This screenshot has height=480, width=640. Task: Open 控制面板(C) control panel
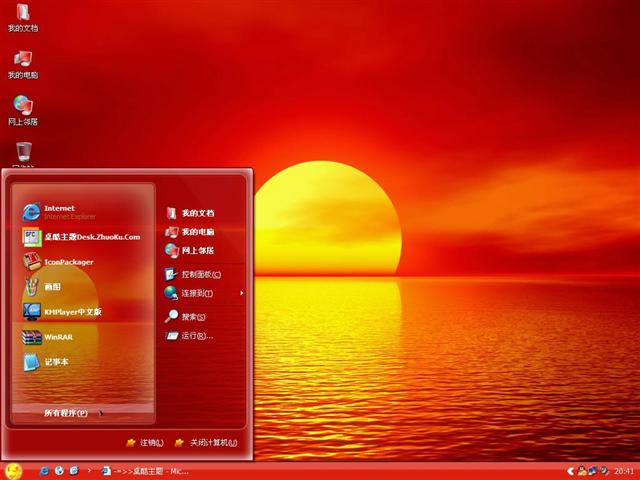click(193, 274)
